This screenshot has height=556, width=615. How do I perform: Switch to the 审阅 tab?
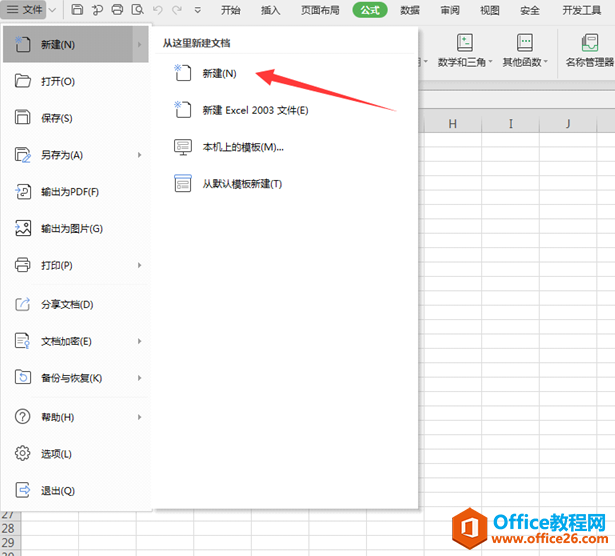(450, 10)
